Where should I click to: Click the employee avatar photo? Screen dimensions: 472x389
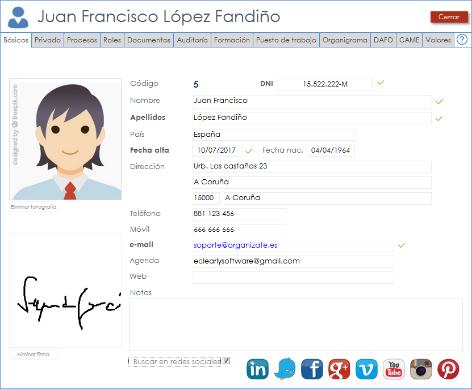(66, 139)
